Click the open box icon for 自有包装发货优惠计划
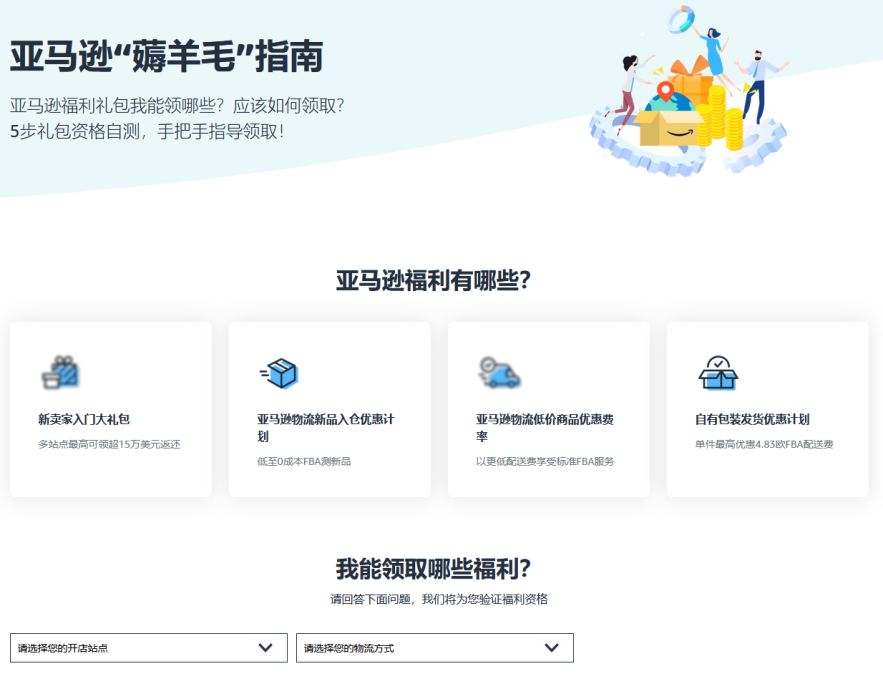This screenshot has width=883, height=699. 718,372
